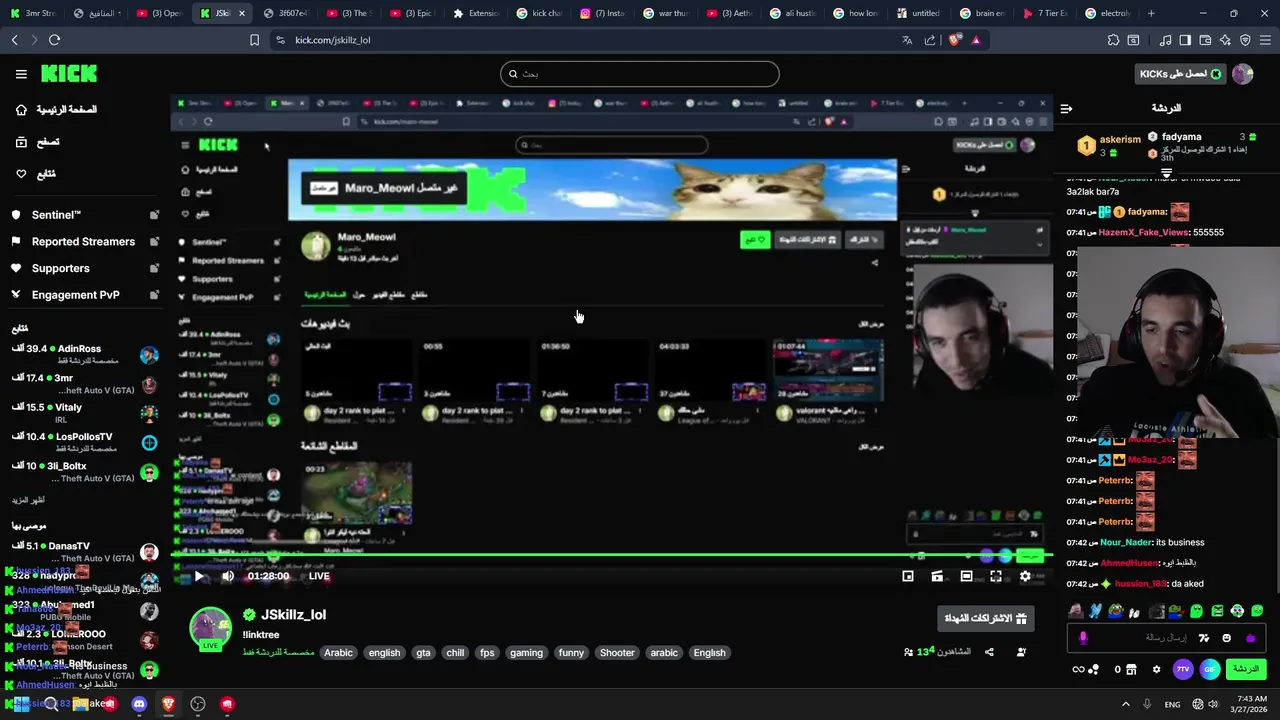Open the Following heart page

(x=36, y=174)
